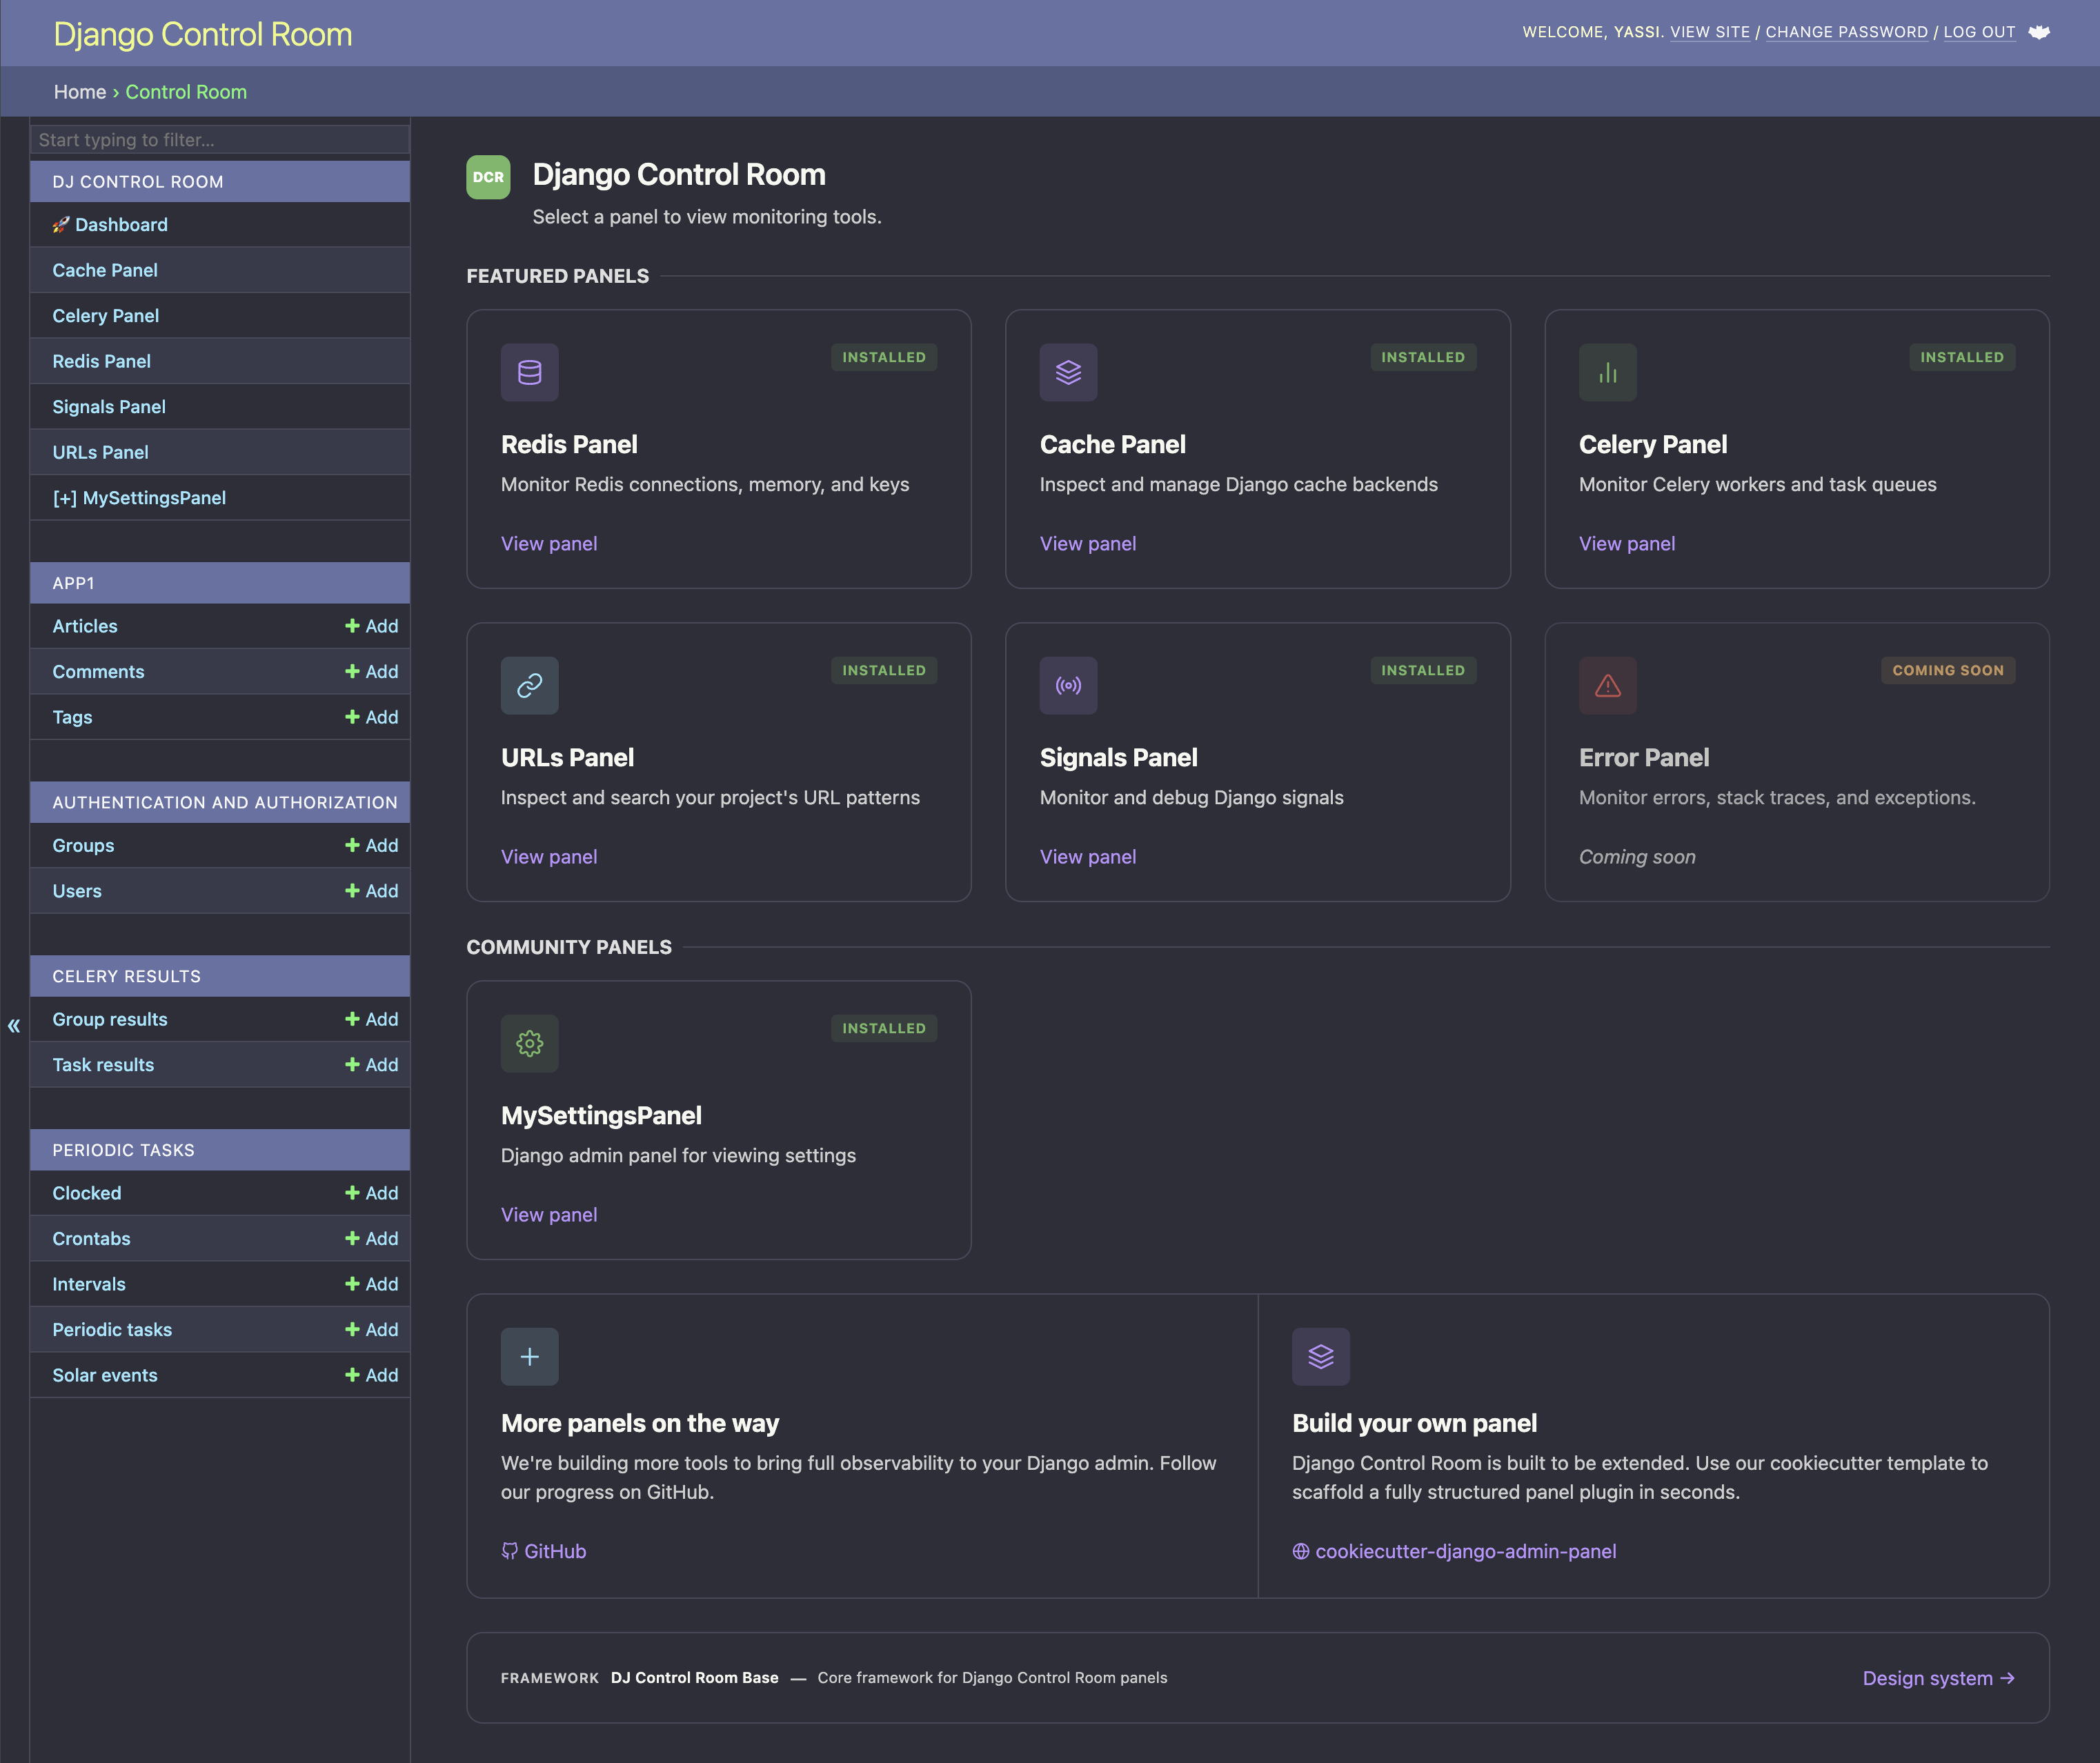Click the Signals Panel broadcast icon
Image resolution: width=2100 pixels, height=1763 pixels.
[x=1068, y=685]
